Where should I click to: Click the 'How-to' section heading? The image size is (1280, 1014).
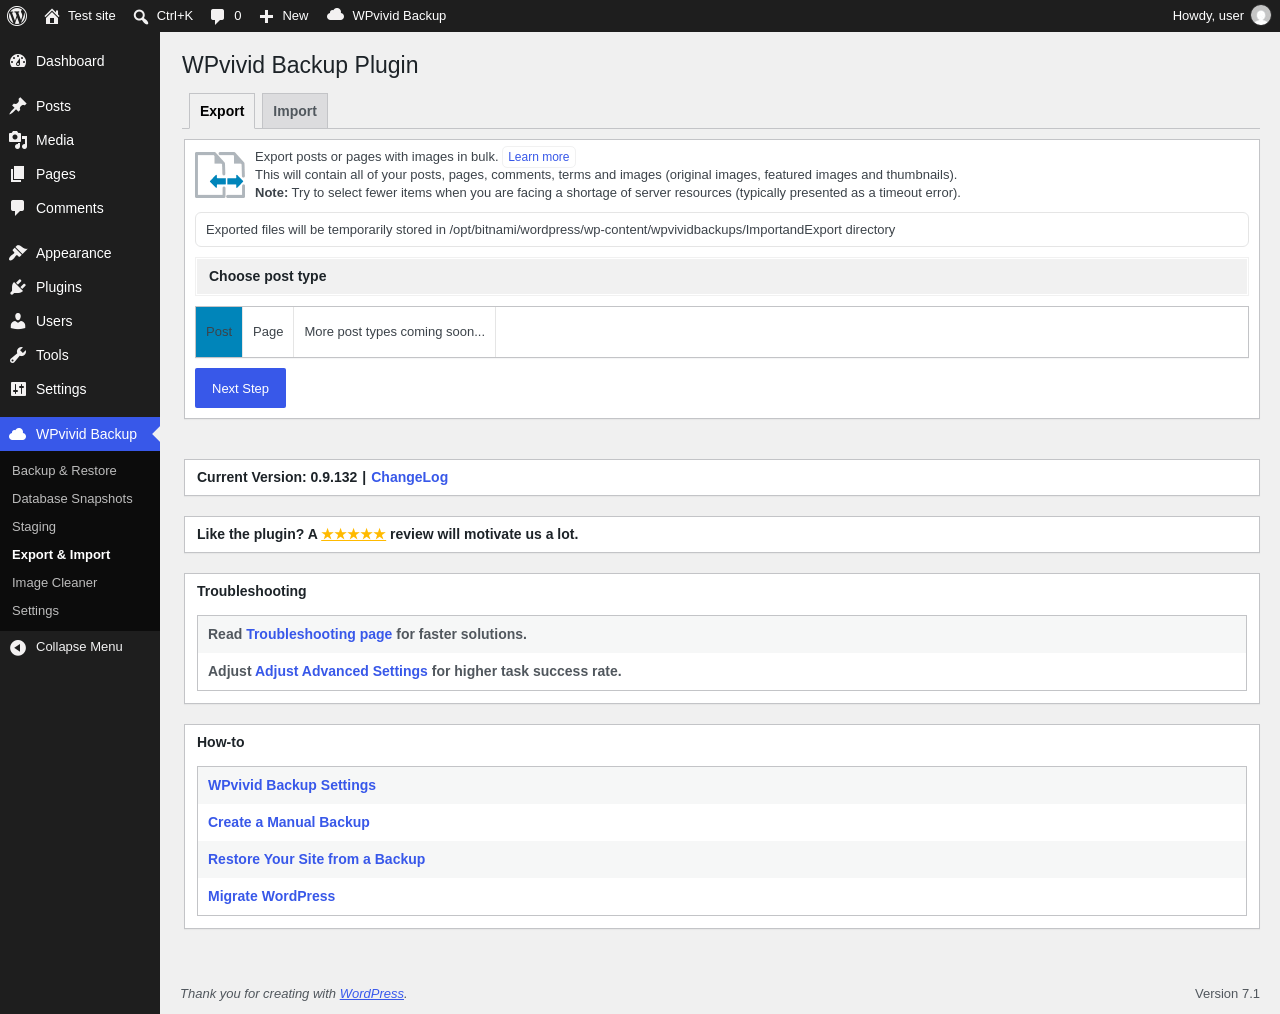tap(221, 742)
